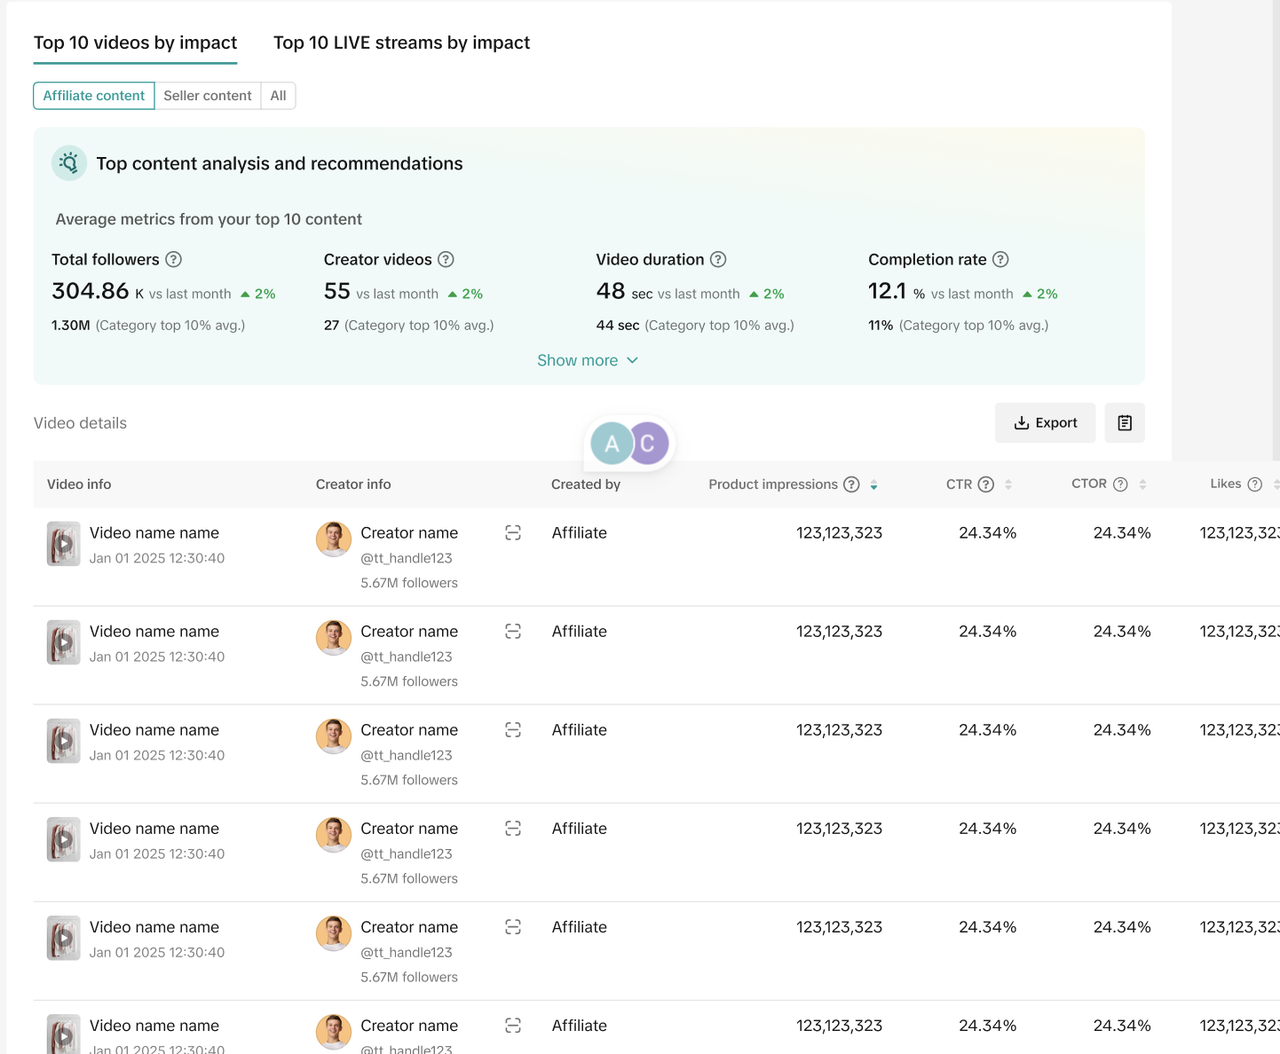Click the scan icon in first creator row
Screen dimensions: 1280x1054
coord(513,534)
